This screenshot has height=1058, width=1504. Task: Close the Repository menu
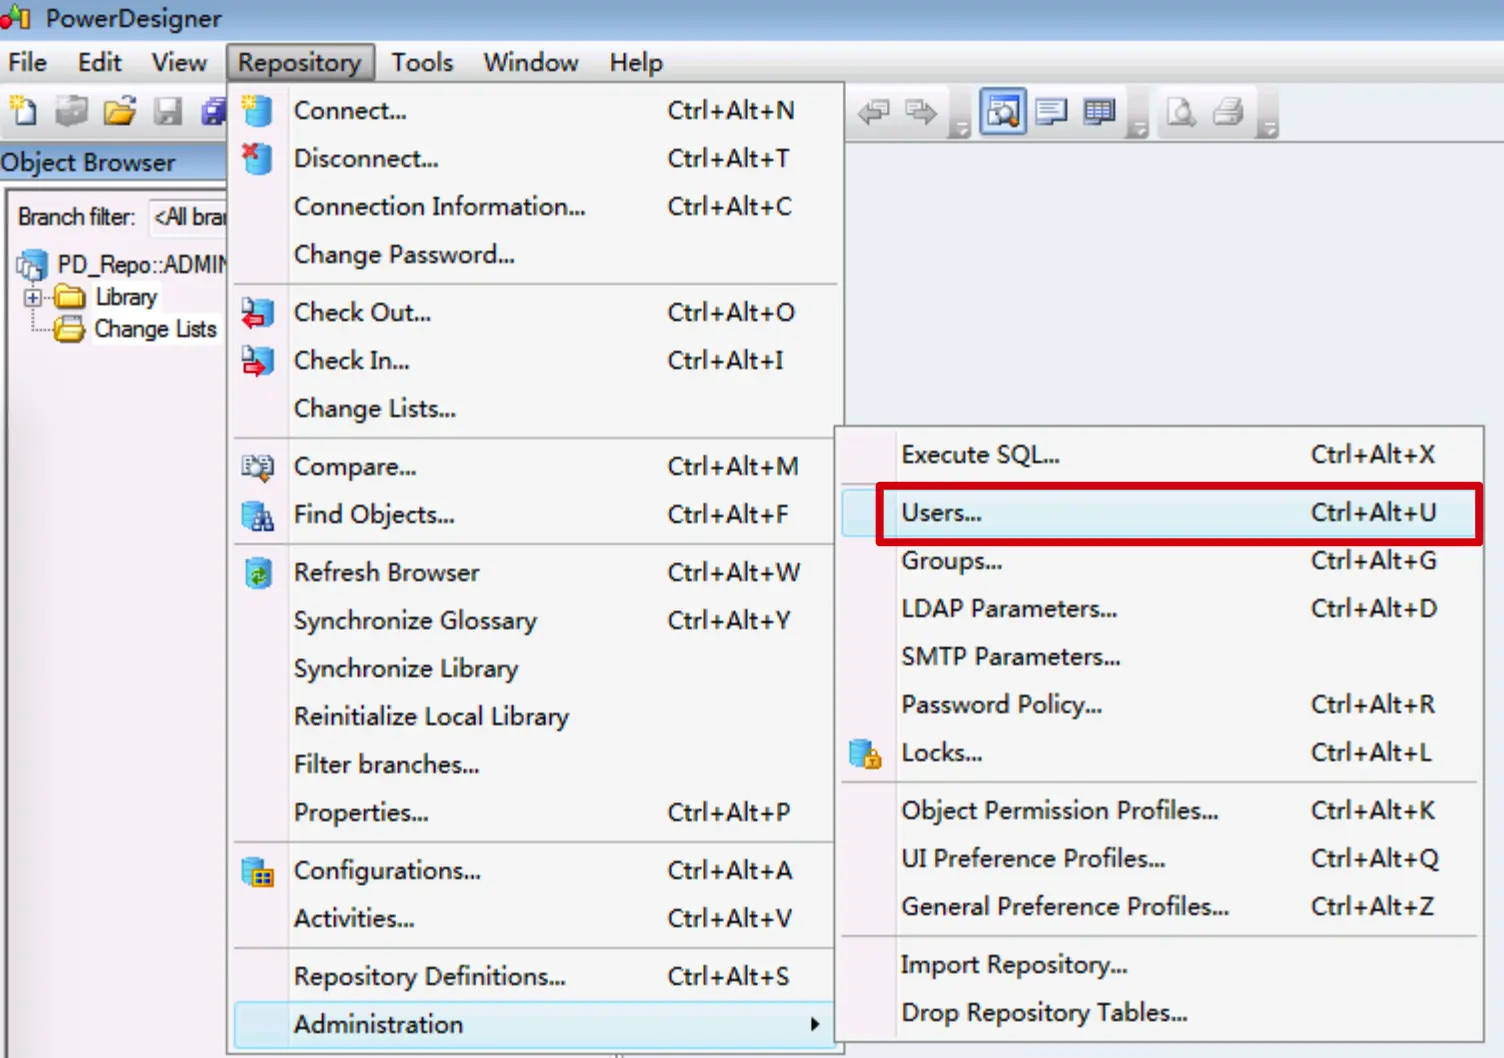300,62
